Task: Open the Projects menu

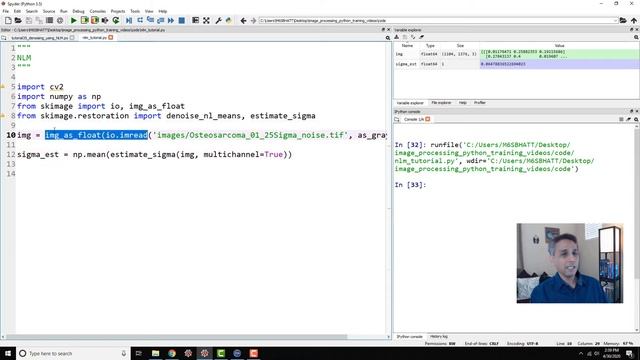Action: coord(118,11)
